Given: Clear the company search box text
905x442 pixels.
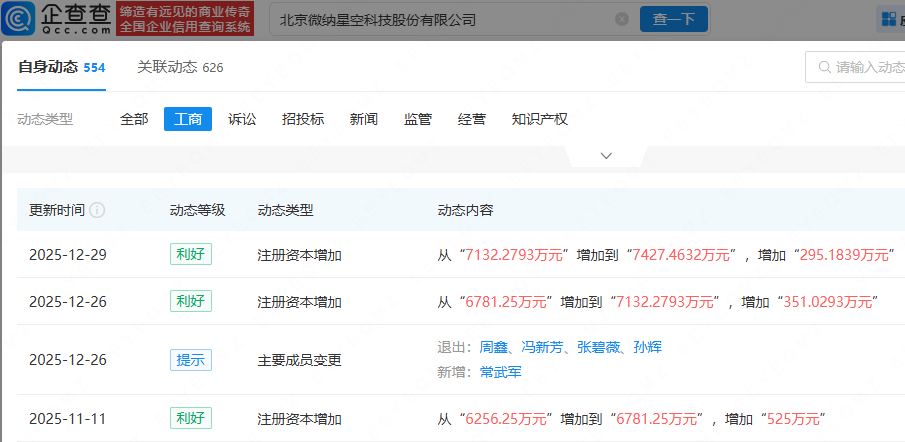Looking at the screenshot, I should 622,19.
